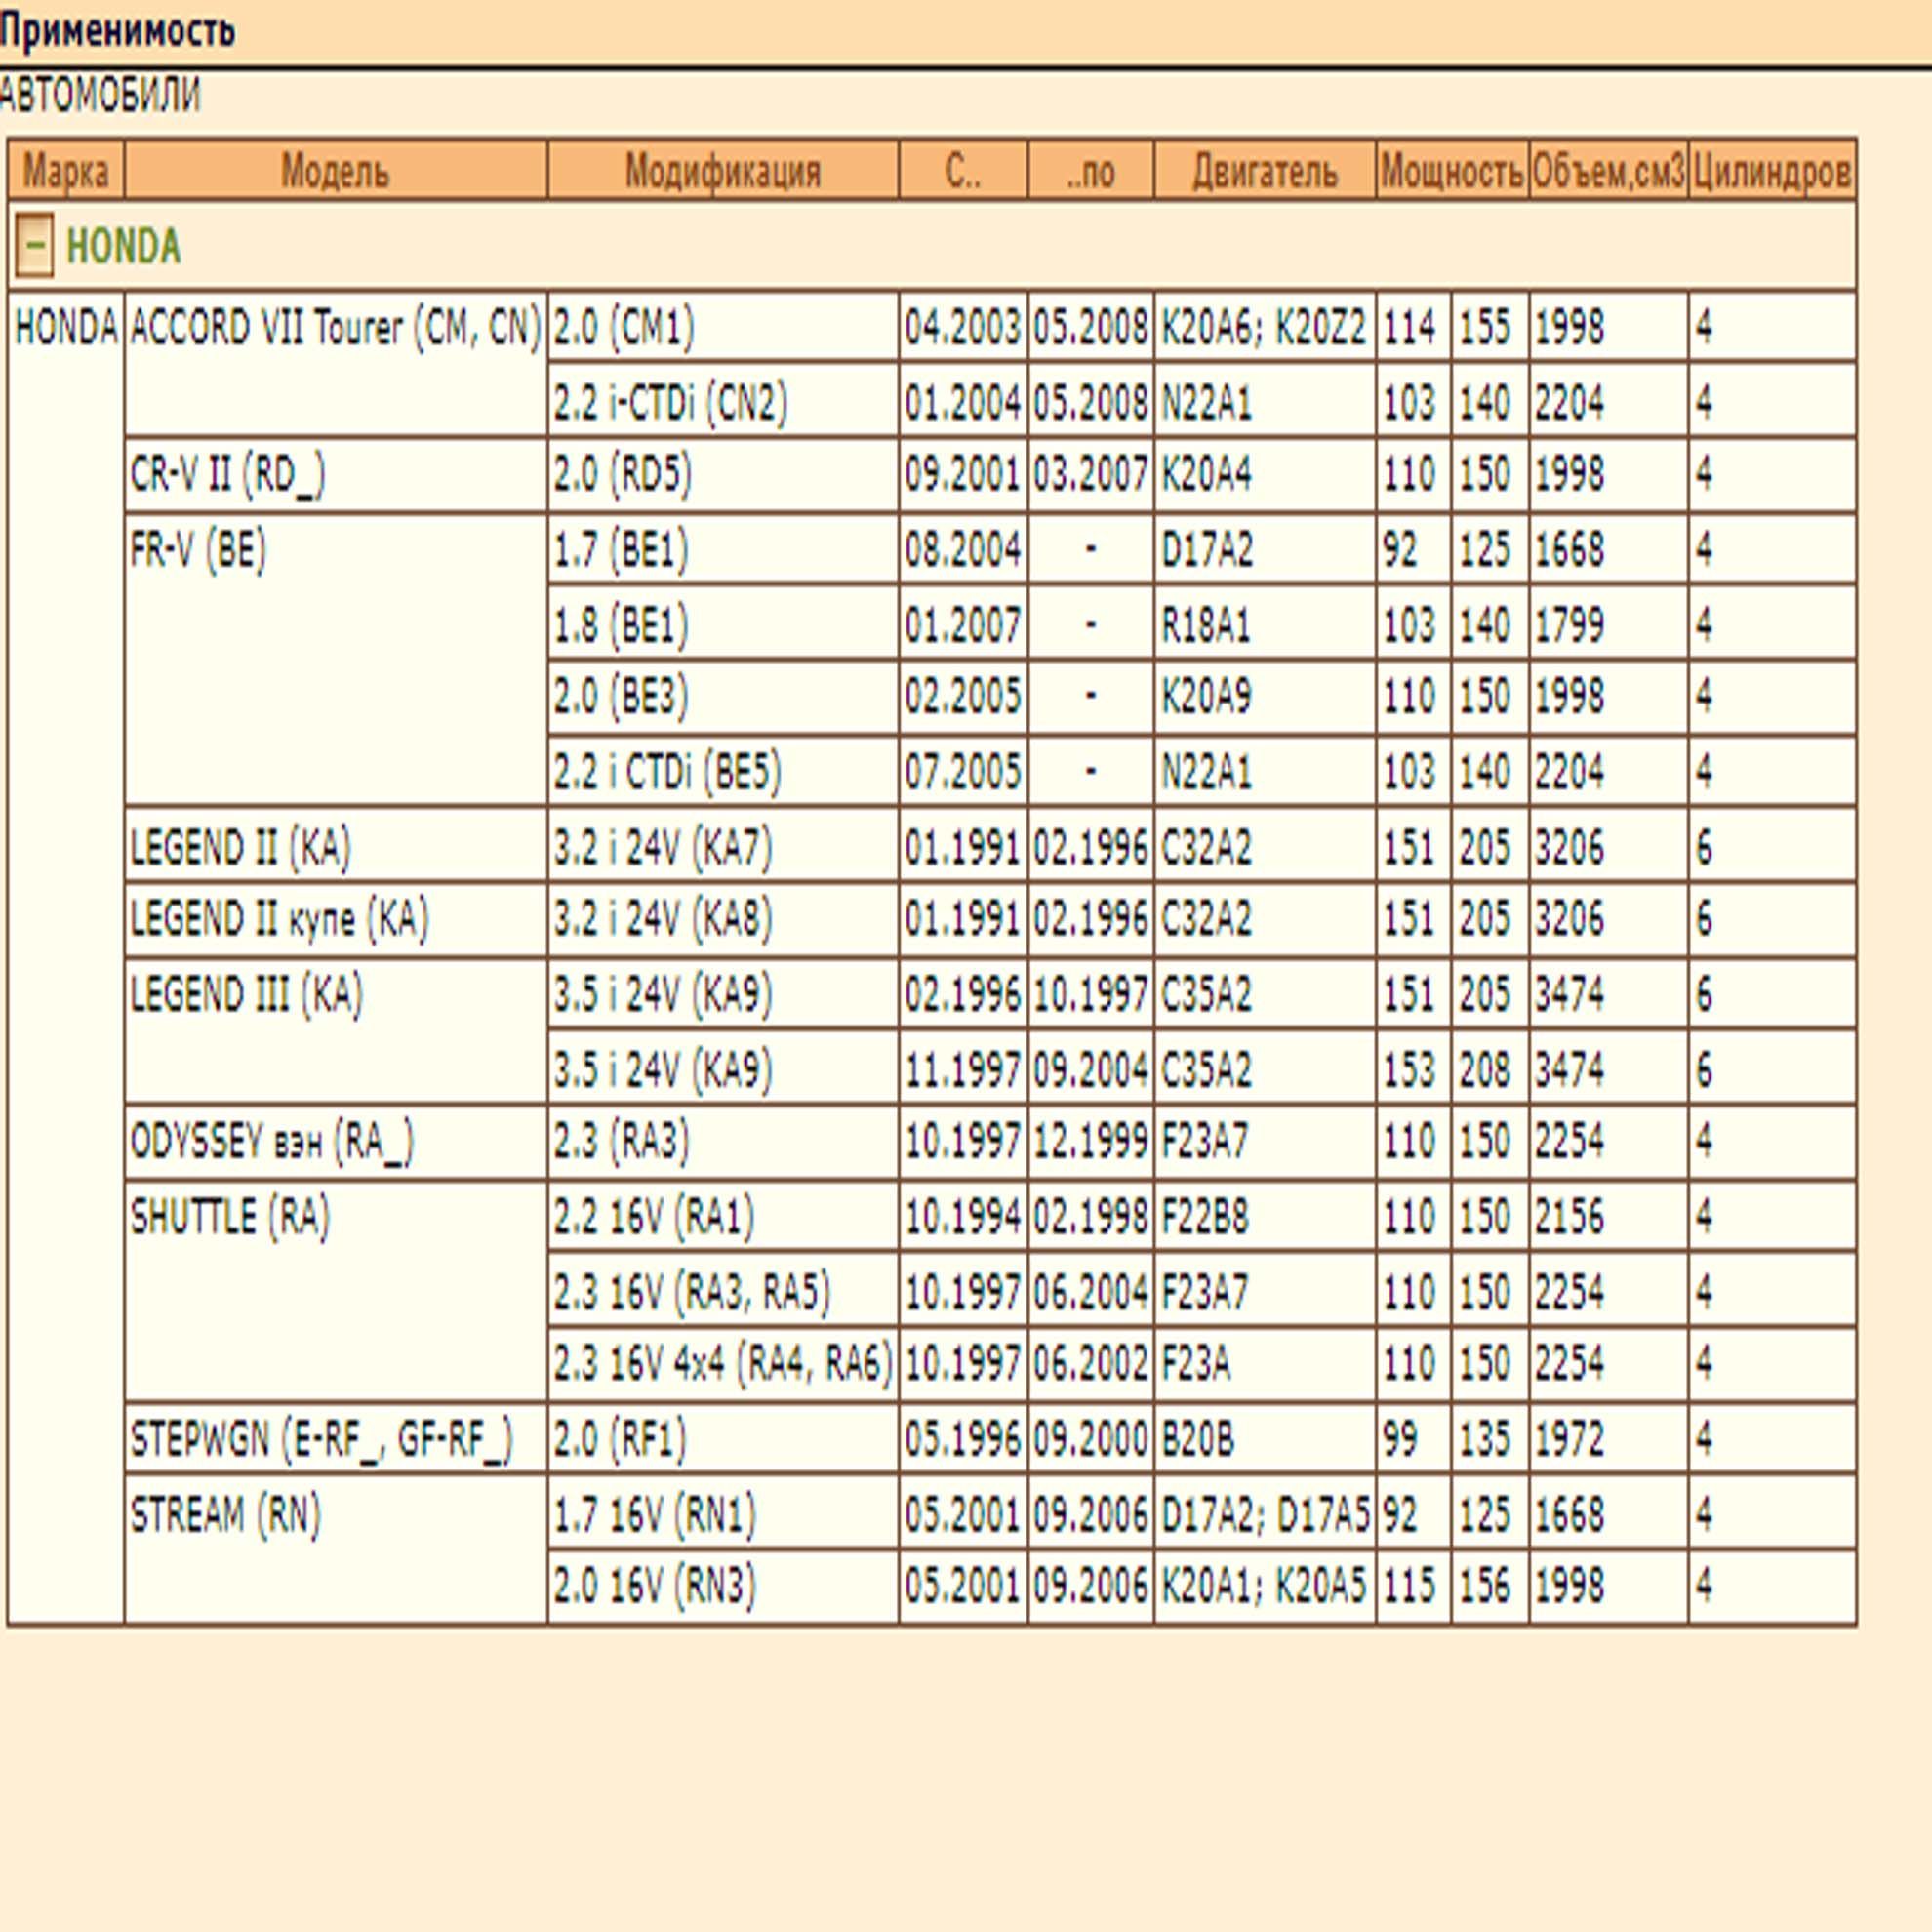This screenshot has width=1932, height=1932.
Task: Click end date 12.1999
Action: (x=1090, y=1140)
